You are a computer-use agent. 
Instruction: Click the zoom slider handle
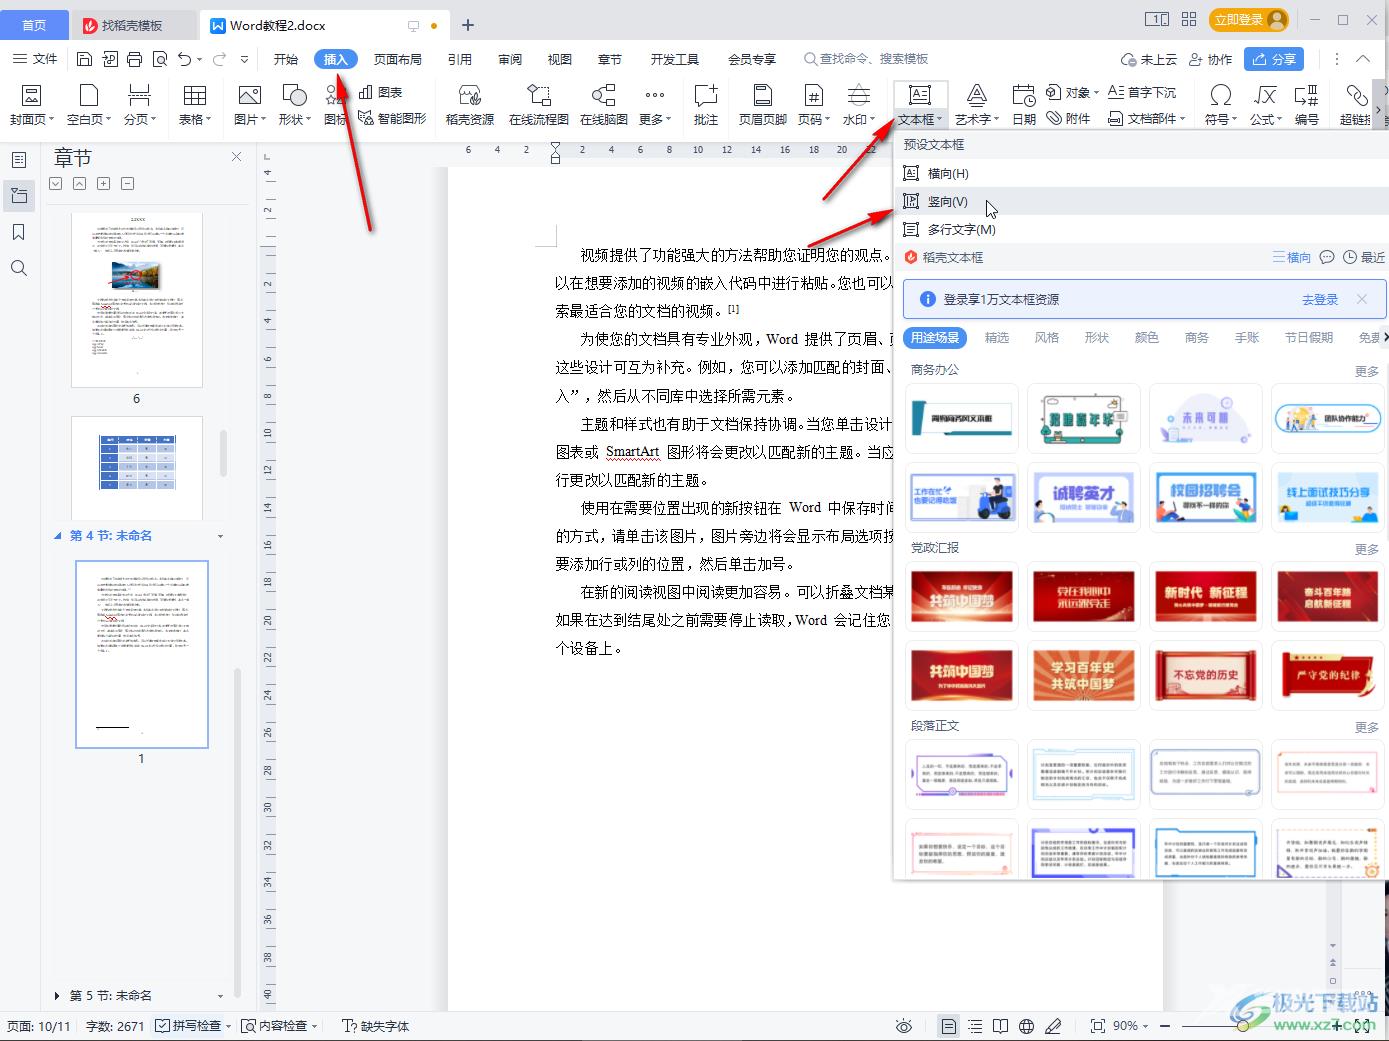1243,1026
